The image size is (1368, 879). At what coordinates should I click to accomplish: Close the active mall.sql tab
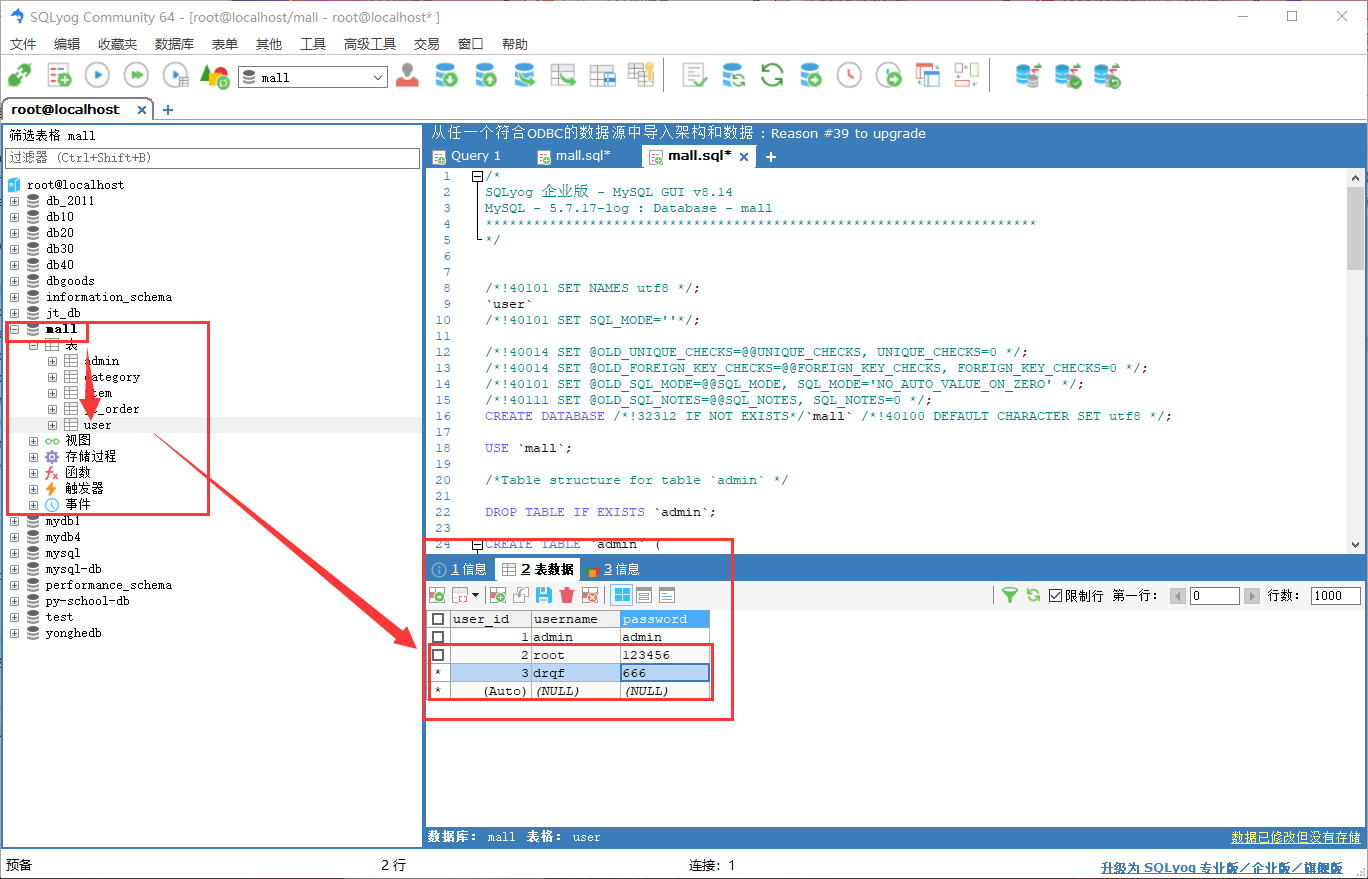(x=744, y=156)
